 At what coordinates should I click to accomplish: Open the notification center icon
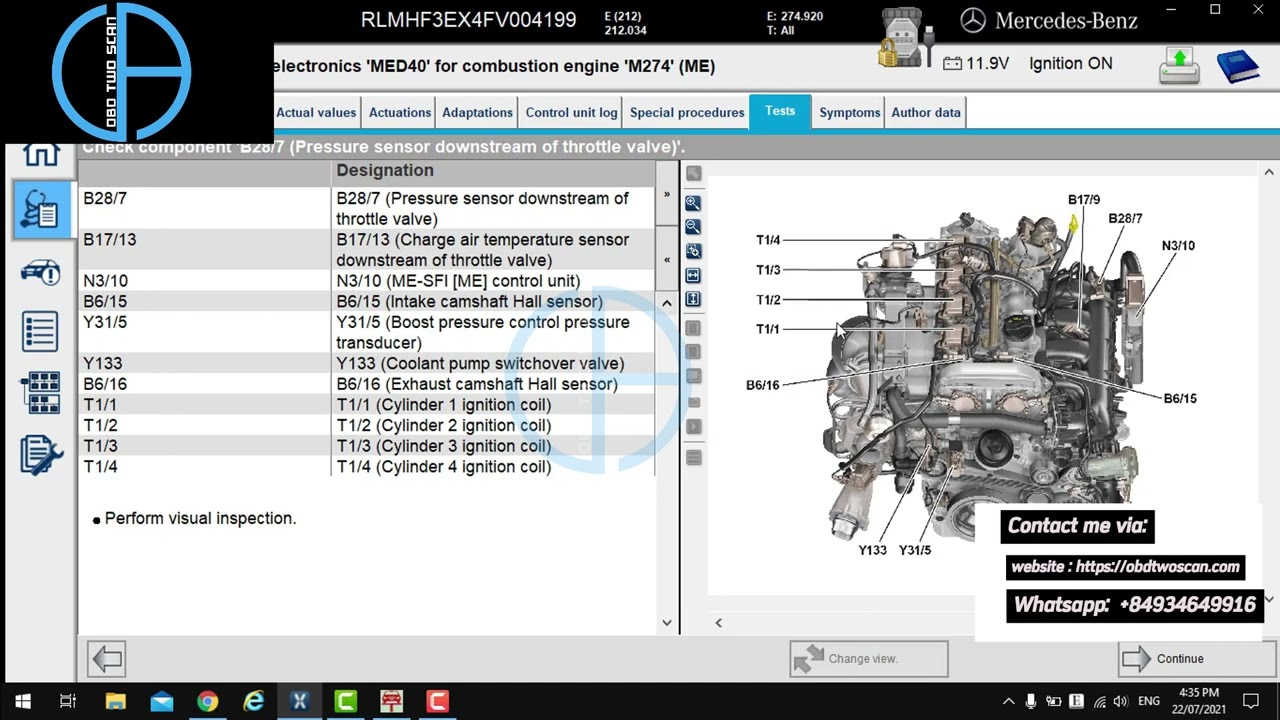tap(1251, 702)
